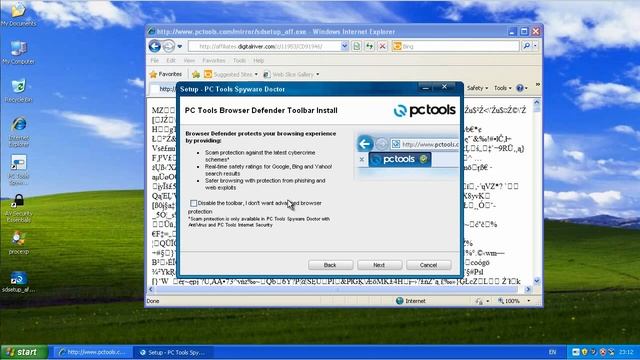Screen dimensions: 640x360
Task: Click the yellow shield tray icon
Action: click(x=584, y=352)
